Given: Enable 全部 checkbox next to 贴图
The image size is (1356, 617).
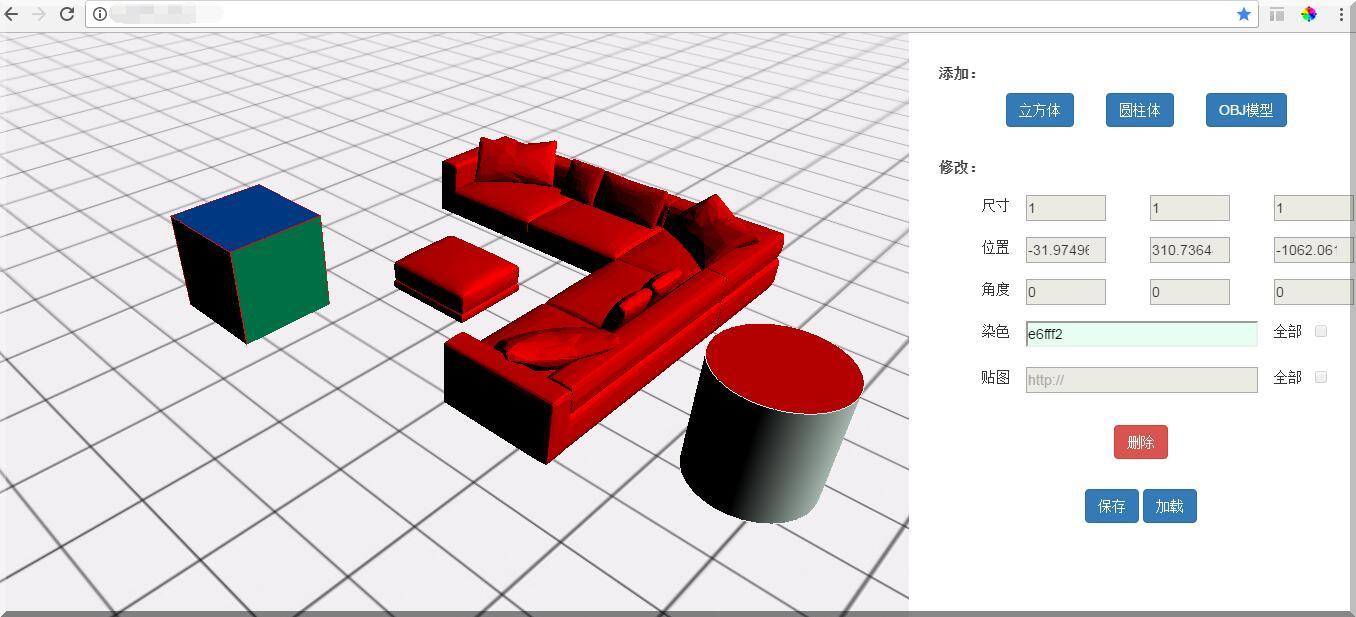Looking at the screenshot, I should (1320, 377).
